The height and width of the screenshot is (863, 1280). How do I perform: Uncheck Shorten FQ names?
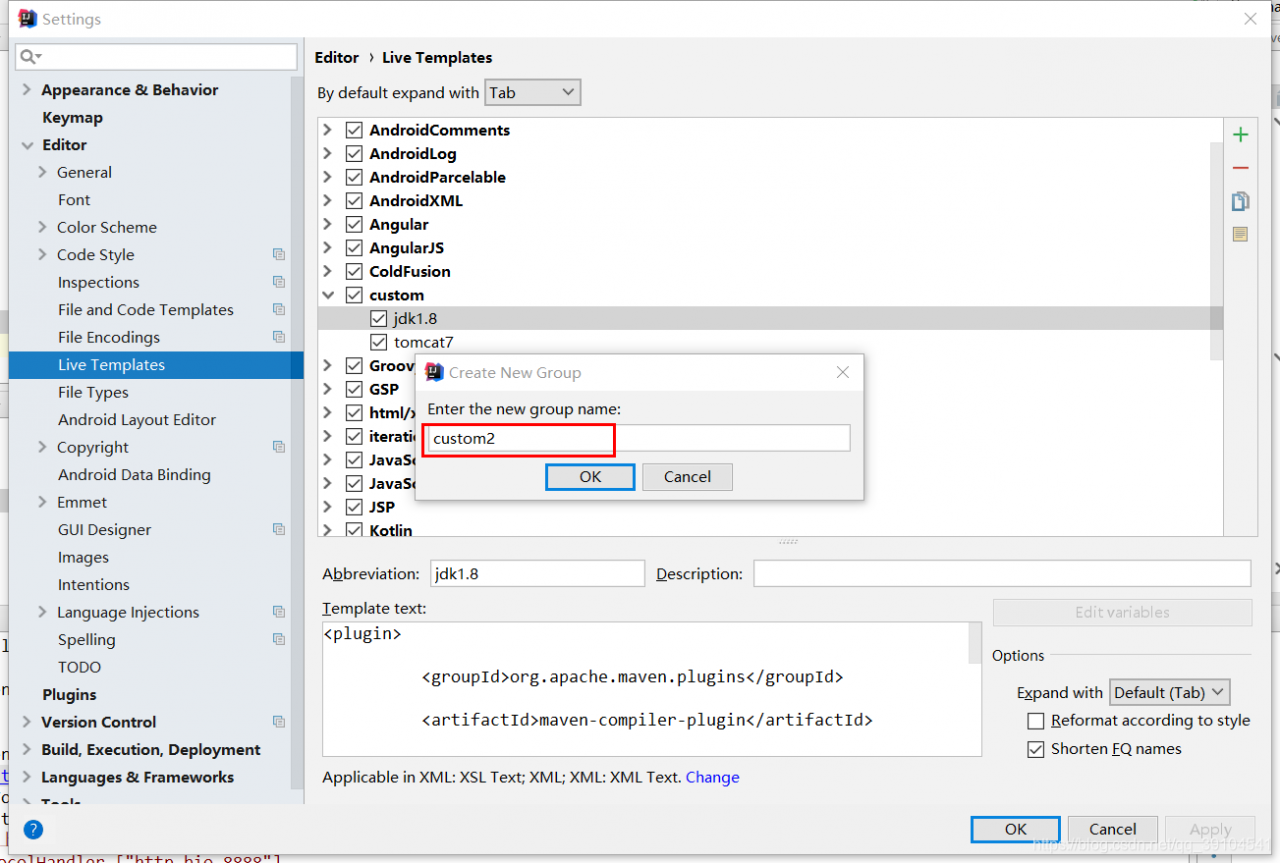point(1036,749)
